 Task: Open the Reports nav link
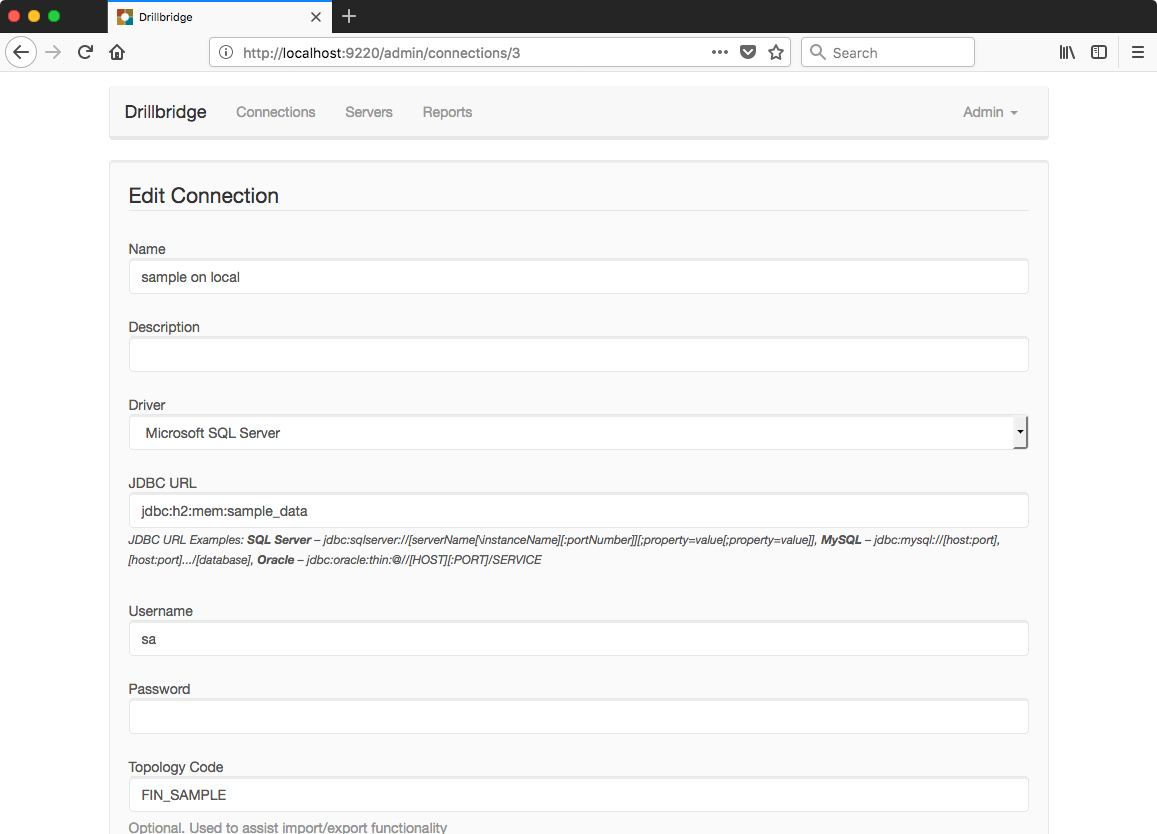pos(447,112)
